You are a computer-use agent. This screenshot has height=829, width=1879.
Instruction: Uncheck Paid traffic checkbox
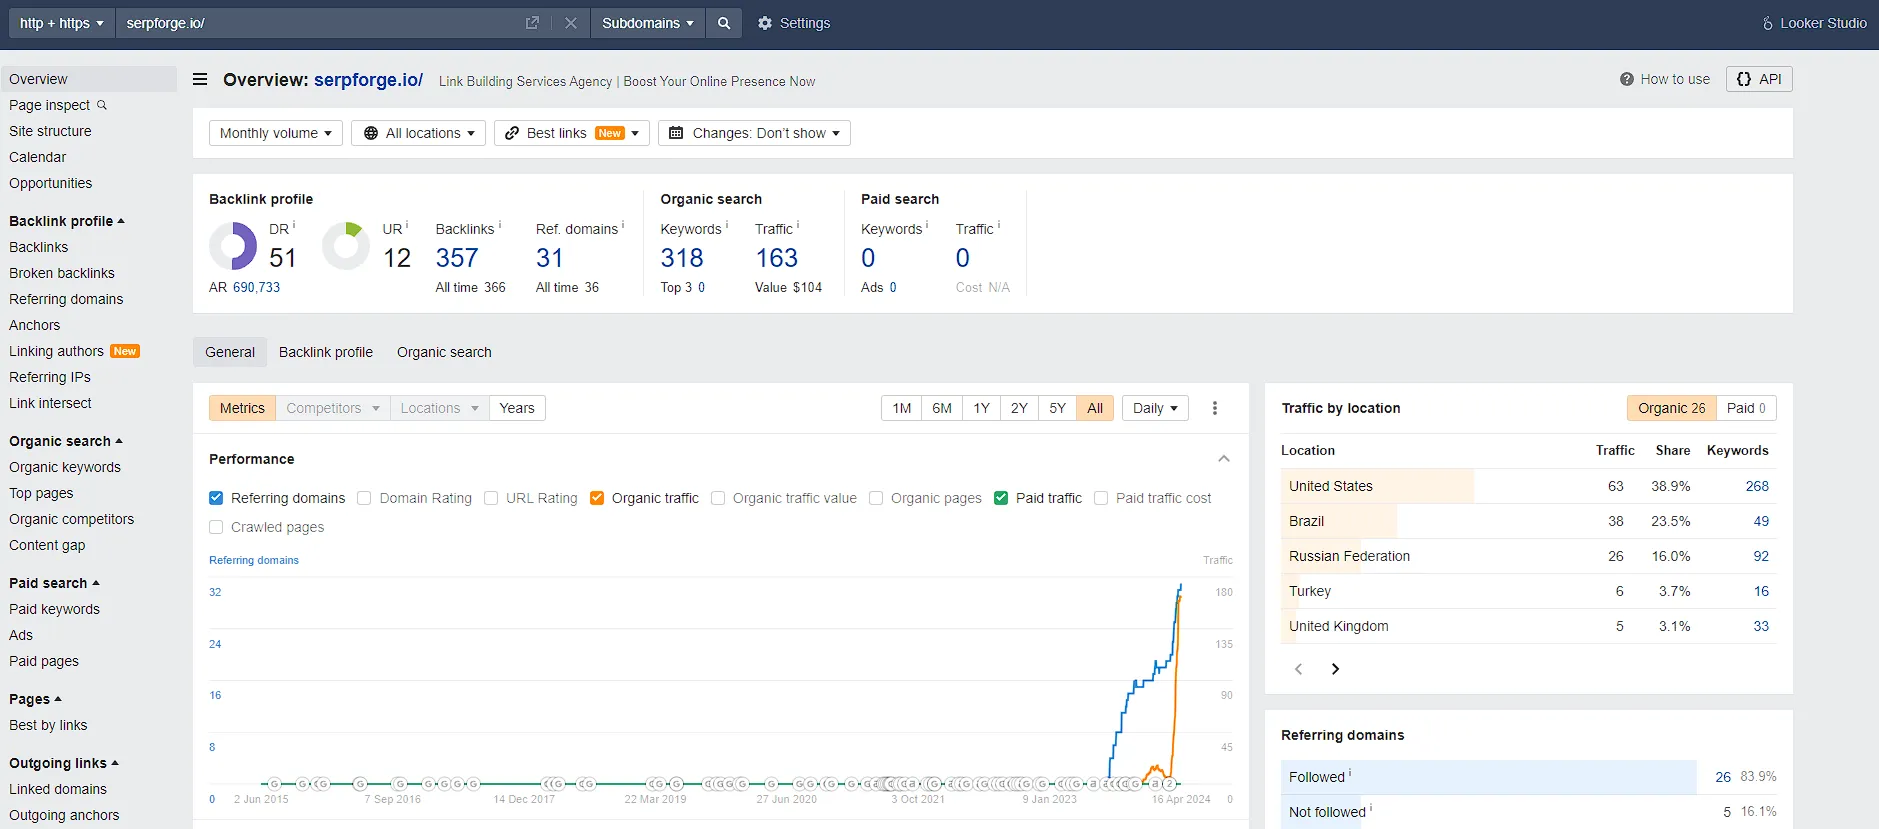pos(1001,498)
